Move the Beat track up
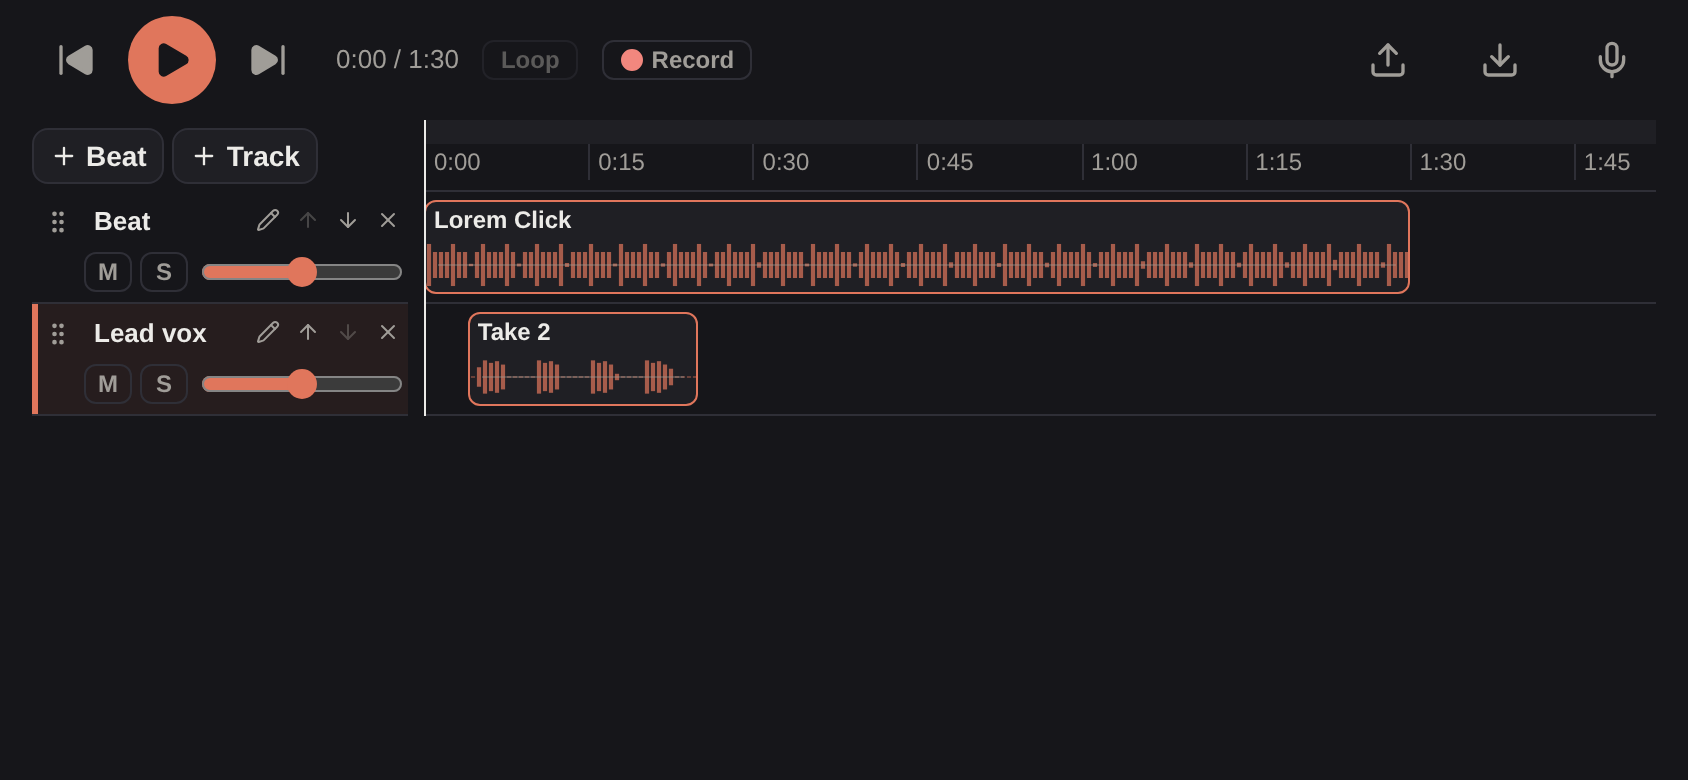The height and width of the screenshot is (780, 1688). [308, 220]
